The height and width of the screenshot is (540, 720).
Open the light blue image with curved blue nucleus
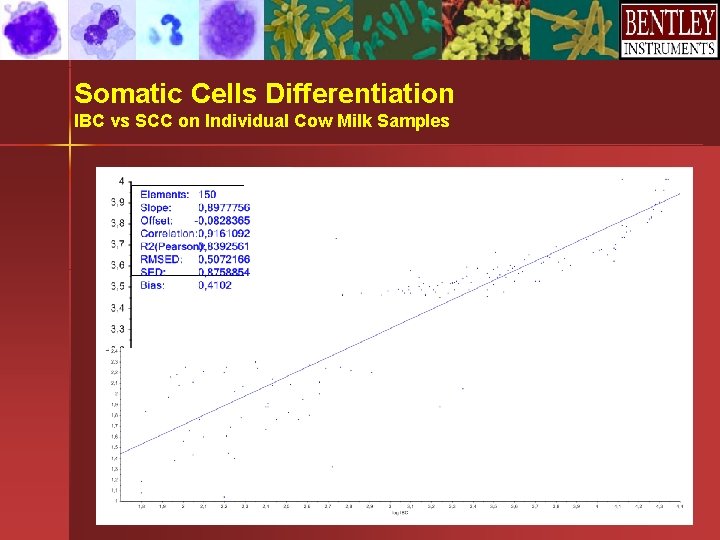click(168, 29)
